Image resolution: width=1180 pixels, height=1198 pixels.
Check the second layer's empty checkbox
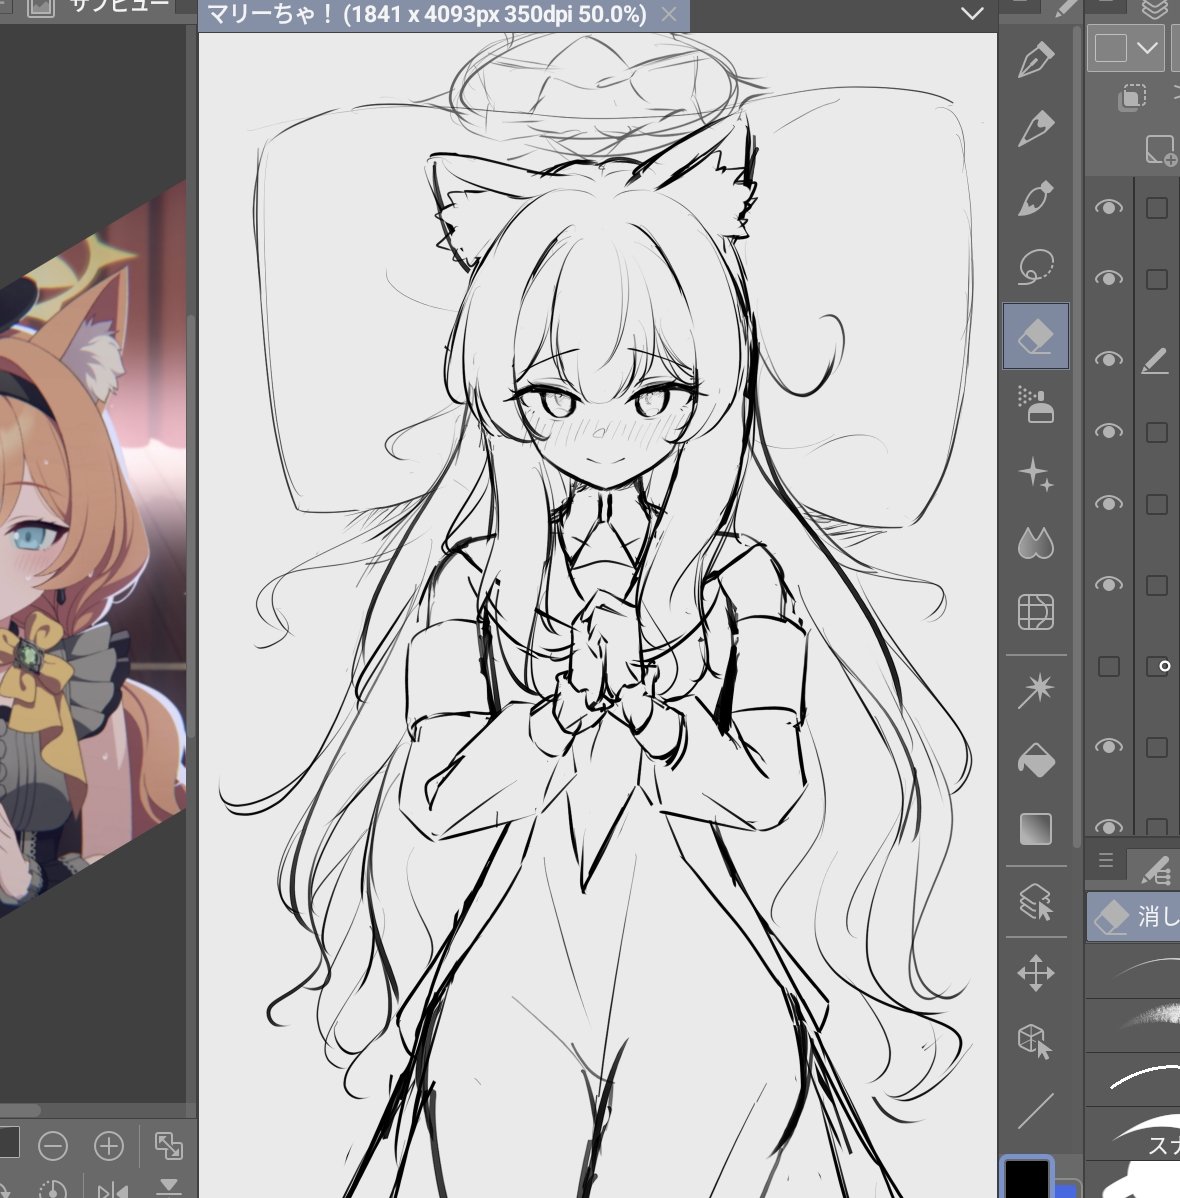pyautogui.click(x=1157, y=279)
